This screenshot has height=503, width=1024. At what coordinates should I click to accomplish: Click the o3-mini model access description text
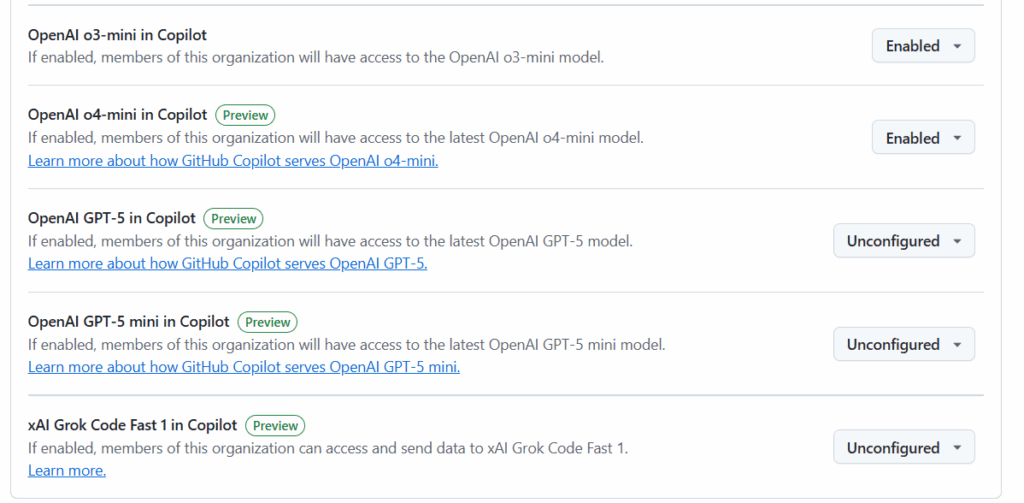316,57
